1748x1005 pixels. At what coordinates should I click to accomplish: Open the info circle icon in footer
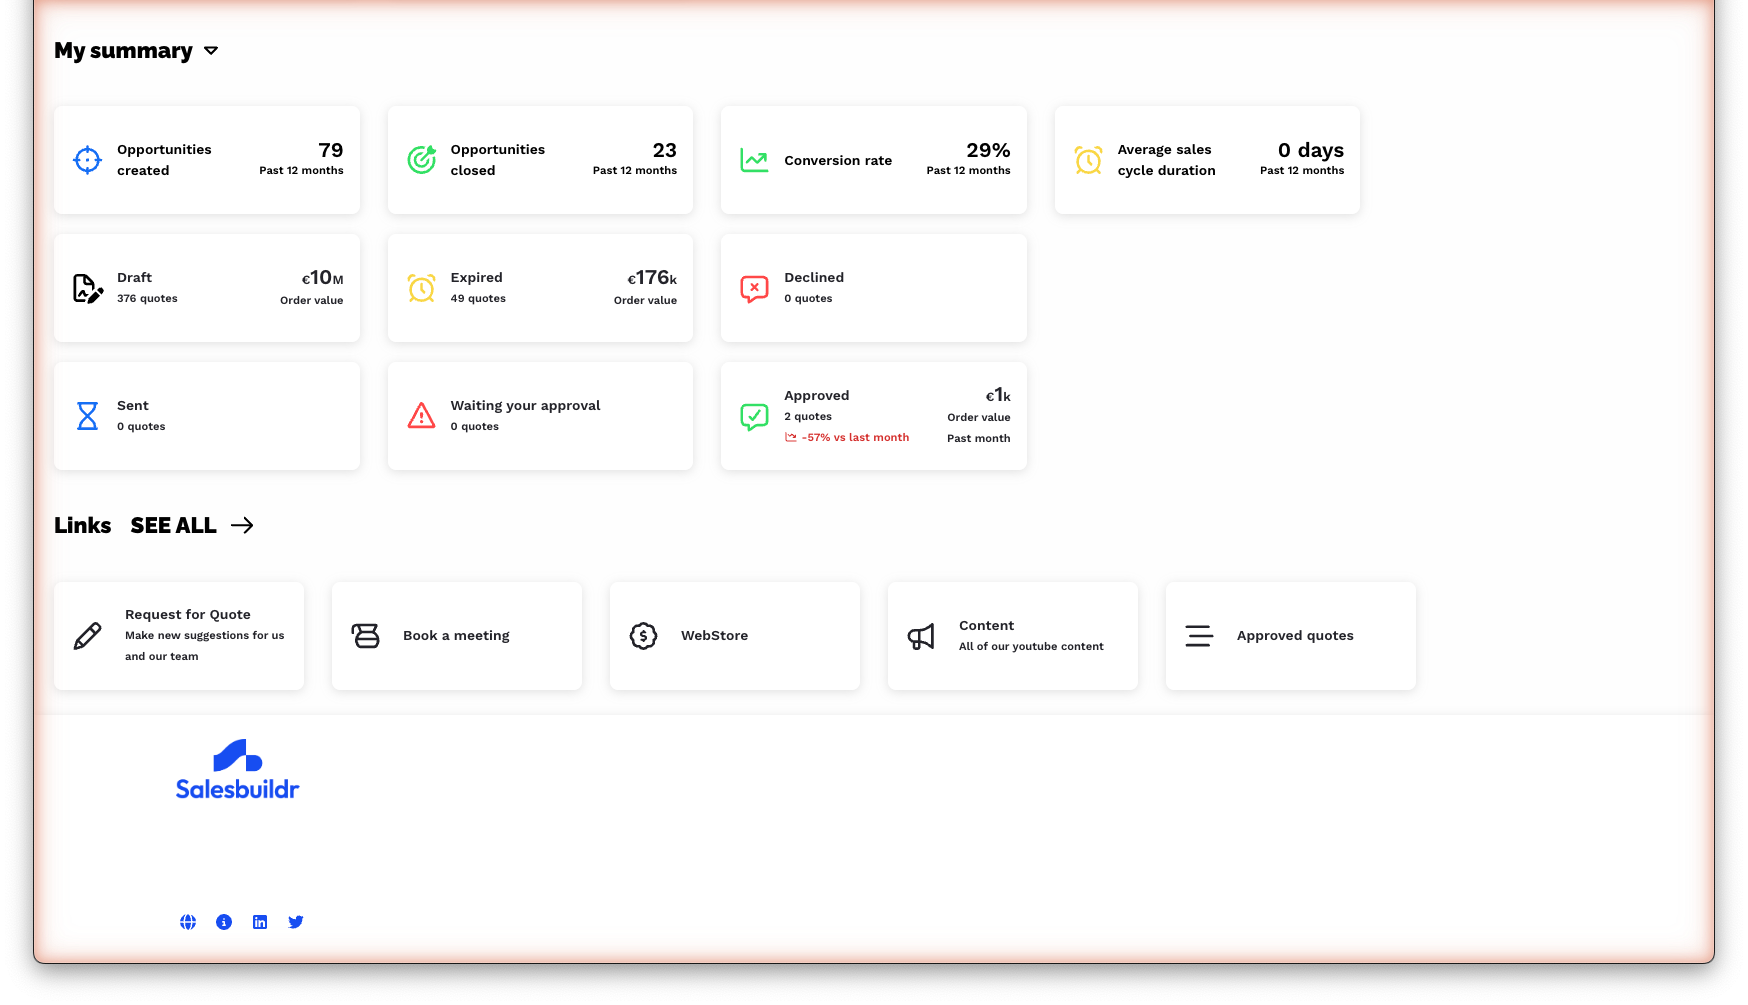224,922
